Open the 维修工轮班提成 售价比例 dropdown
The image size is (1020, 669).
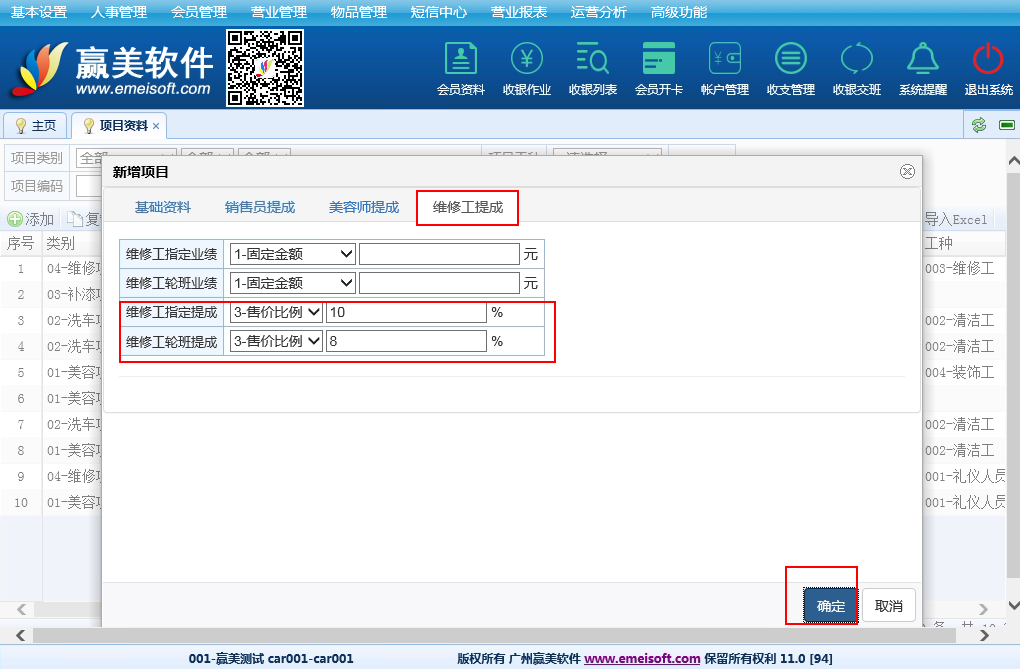click(x=276, y=341)
